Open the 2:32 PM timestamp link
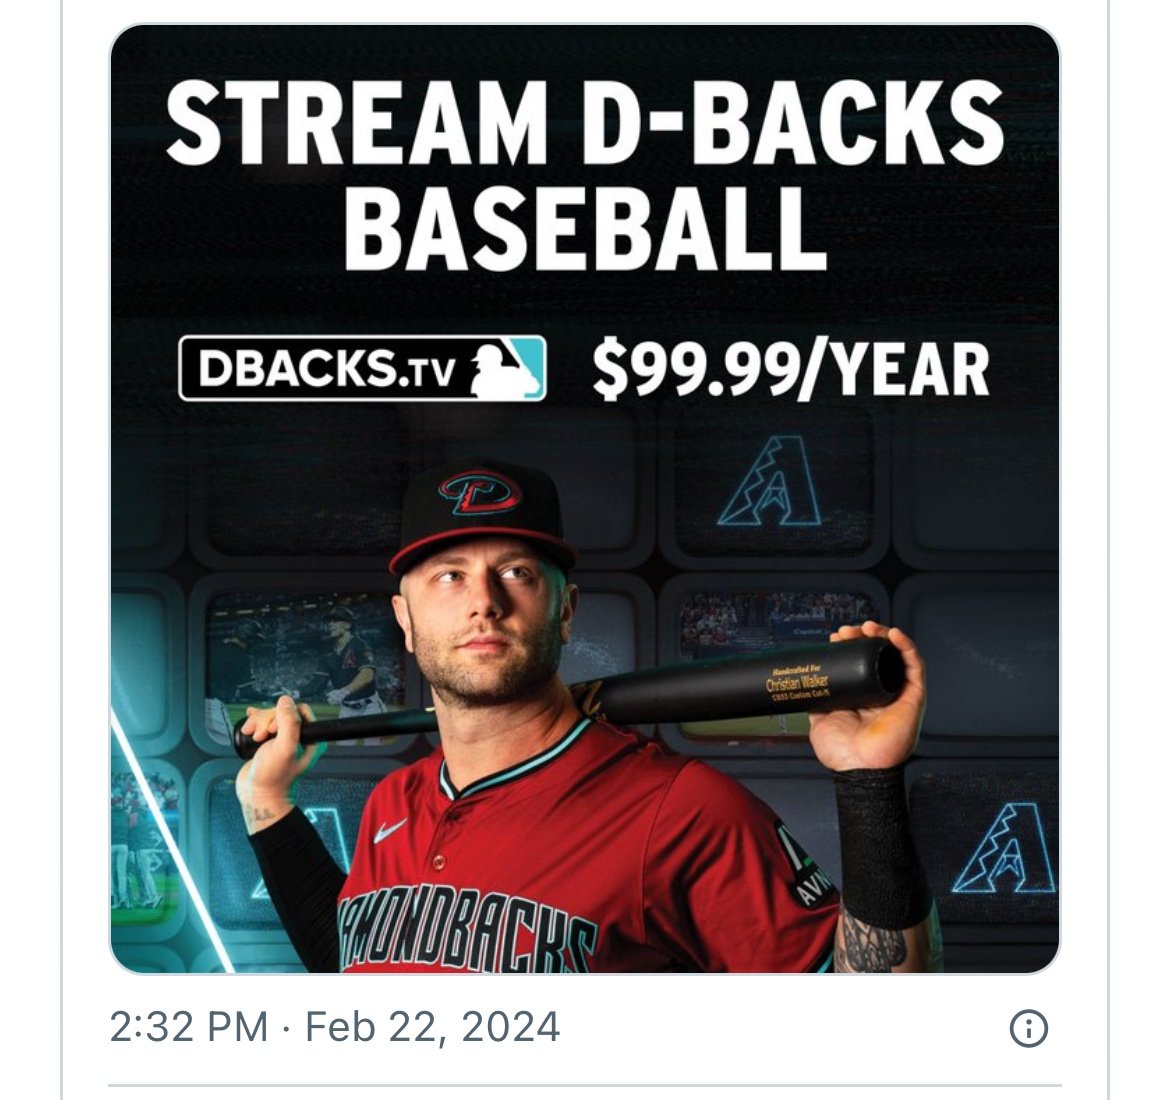 (188, 1028)
